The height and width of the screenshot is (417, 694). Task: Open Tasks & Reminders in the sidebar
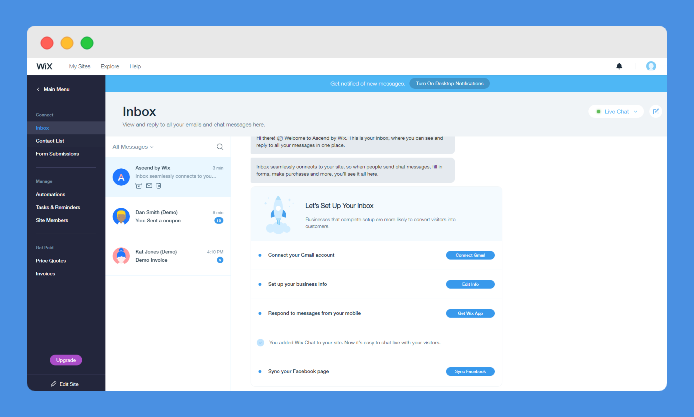(x=58, y=207)
